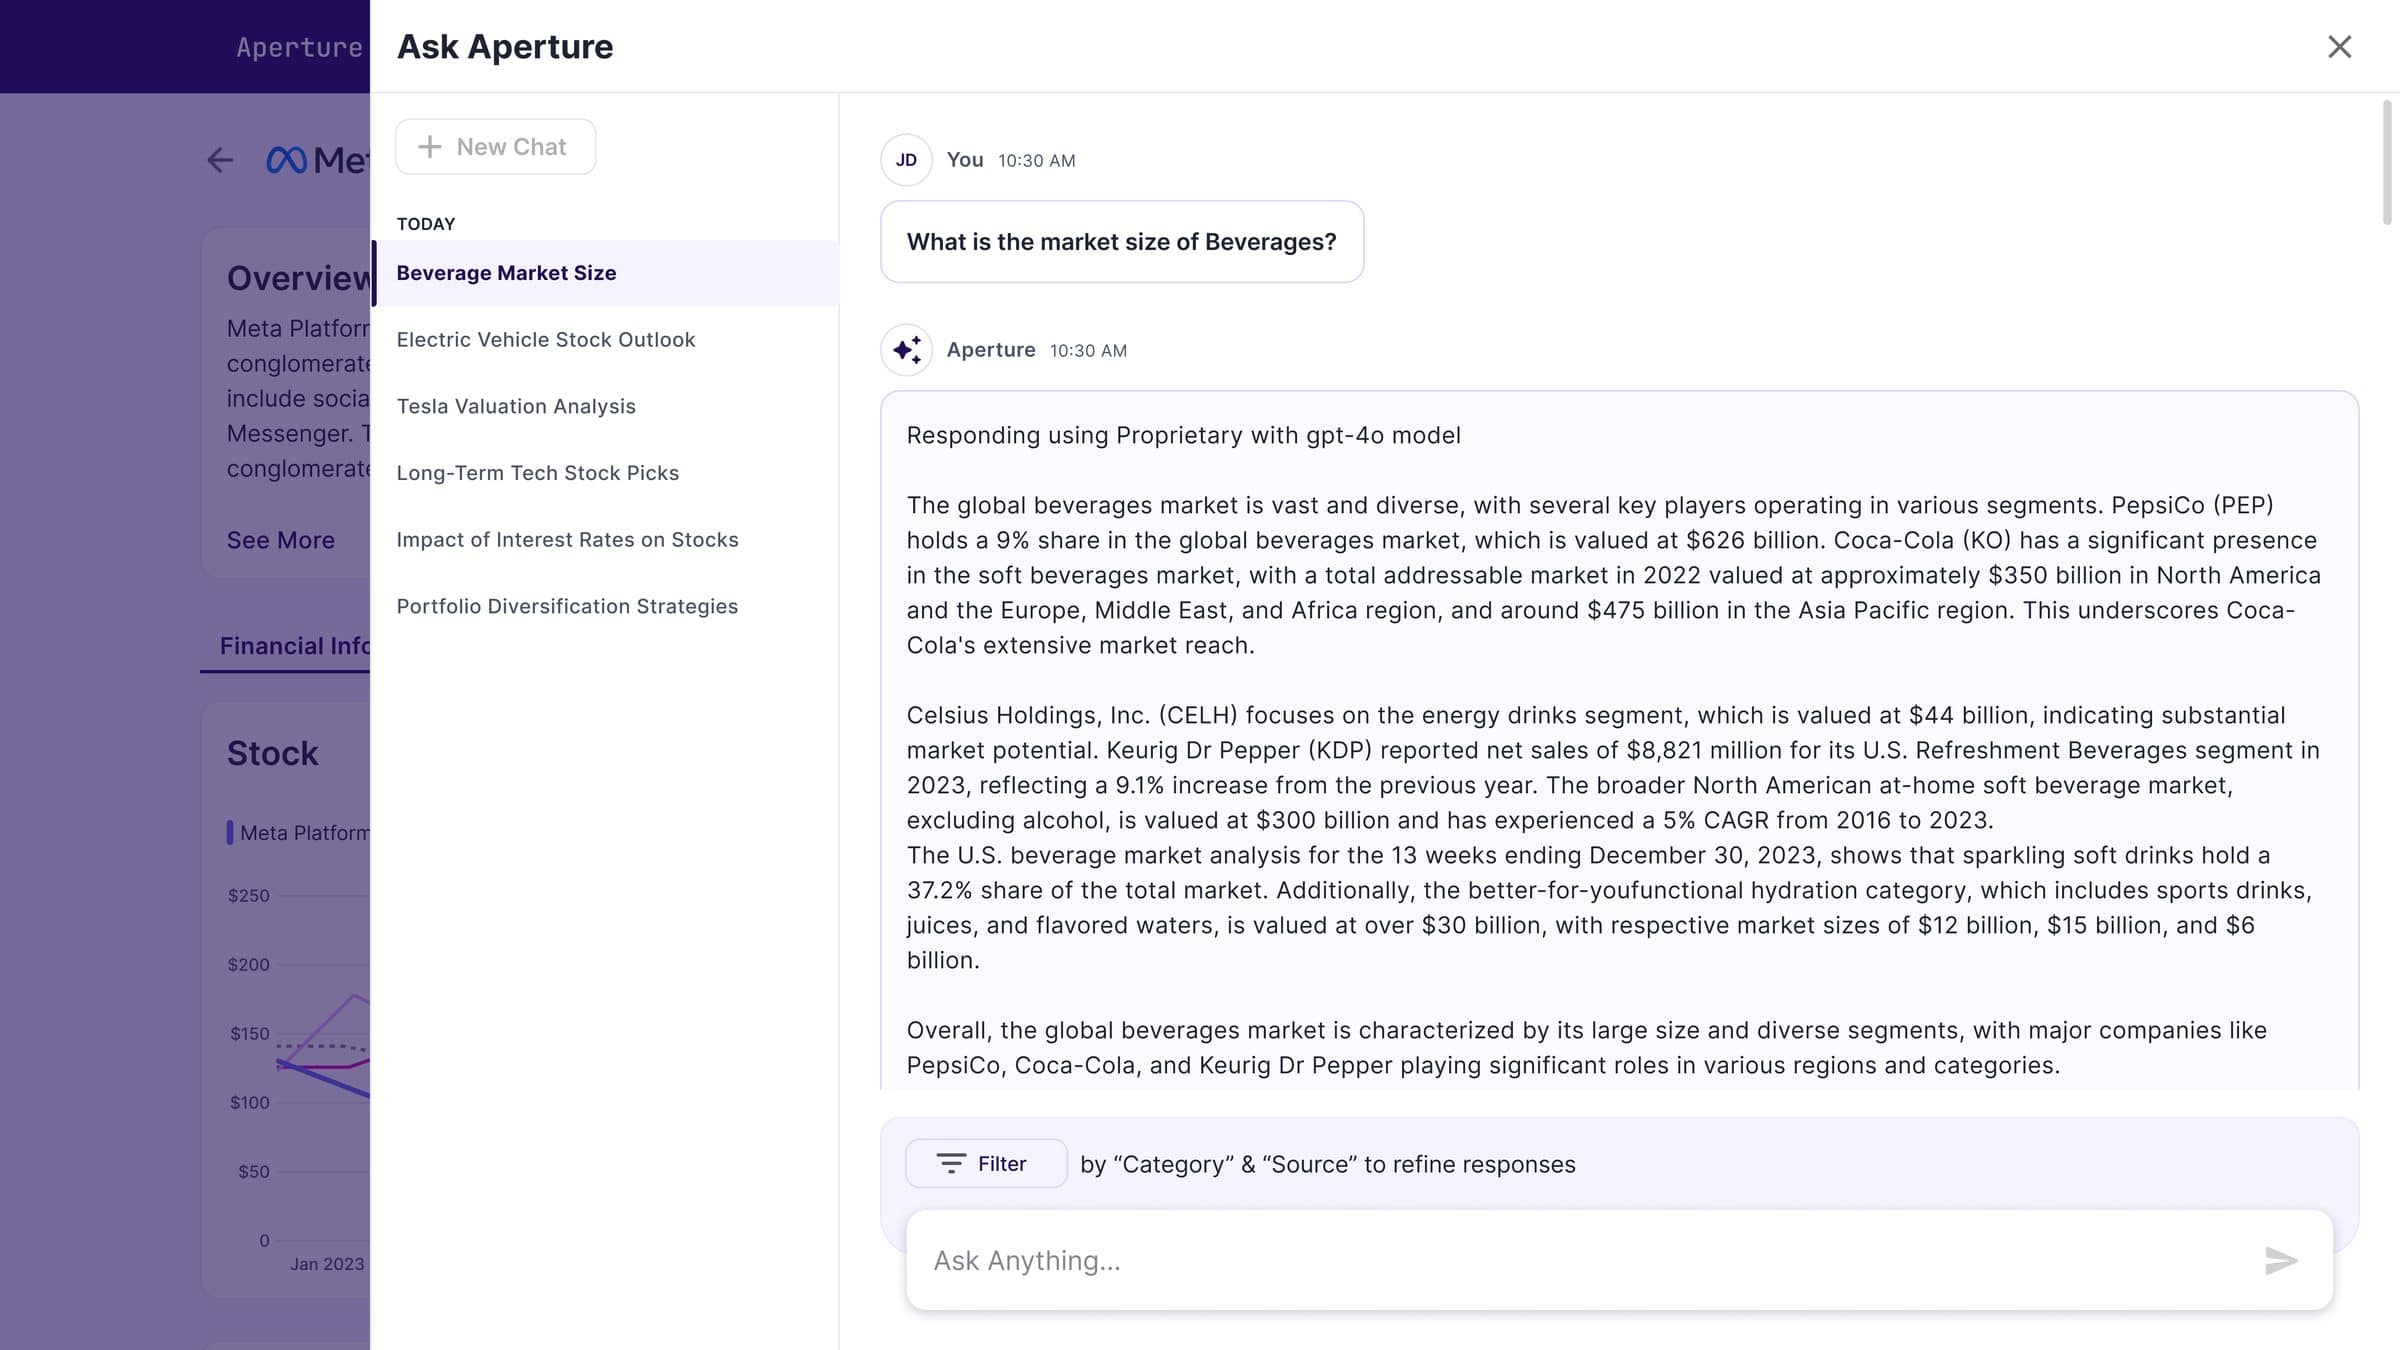Image resolution: width=2400 pixels, height=1350 pixels.
Task: Click the TODAY section label
Action: click(426, 224)
